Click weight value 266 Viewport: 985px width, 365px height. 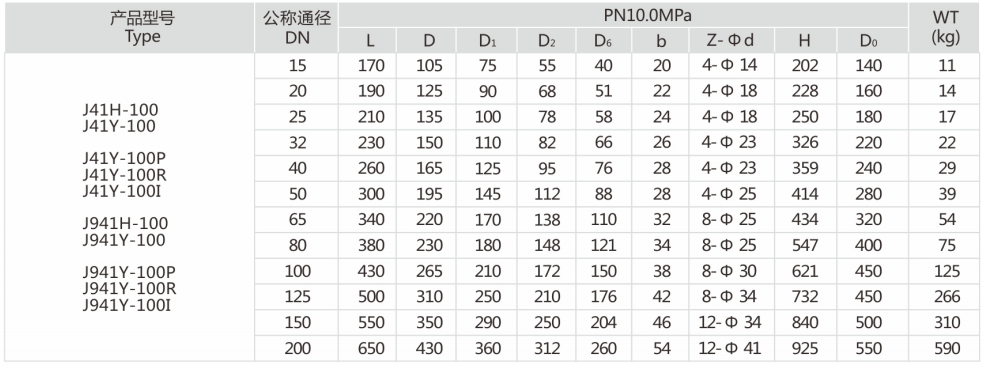[x=947, y=297]
